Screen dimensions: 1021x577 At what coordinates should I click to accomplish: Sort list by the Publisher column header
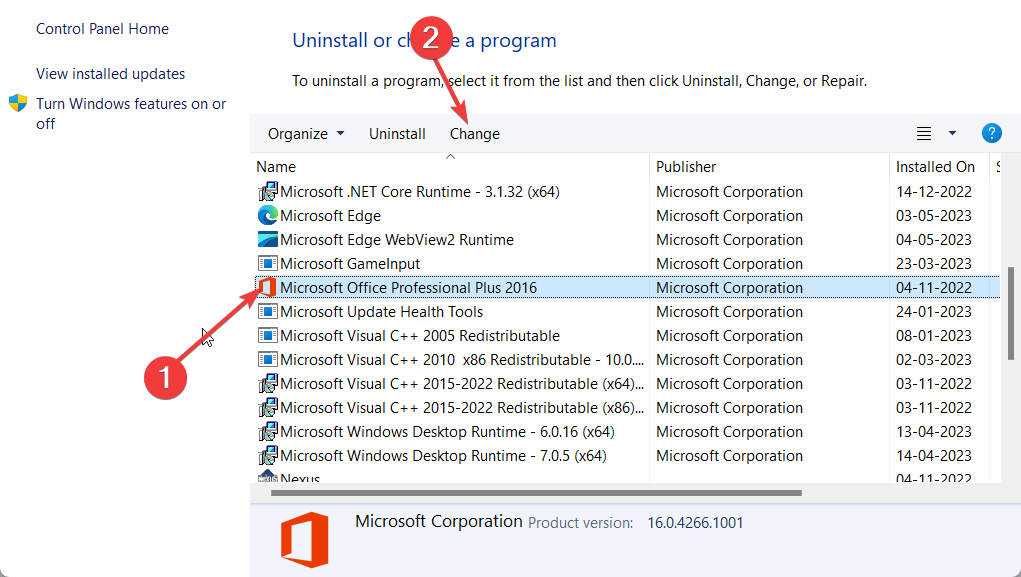pyautogui.click(x=686, y=167)
